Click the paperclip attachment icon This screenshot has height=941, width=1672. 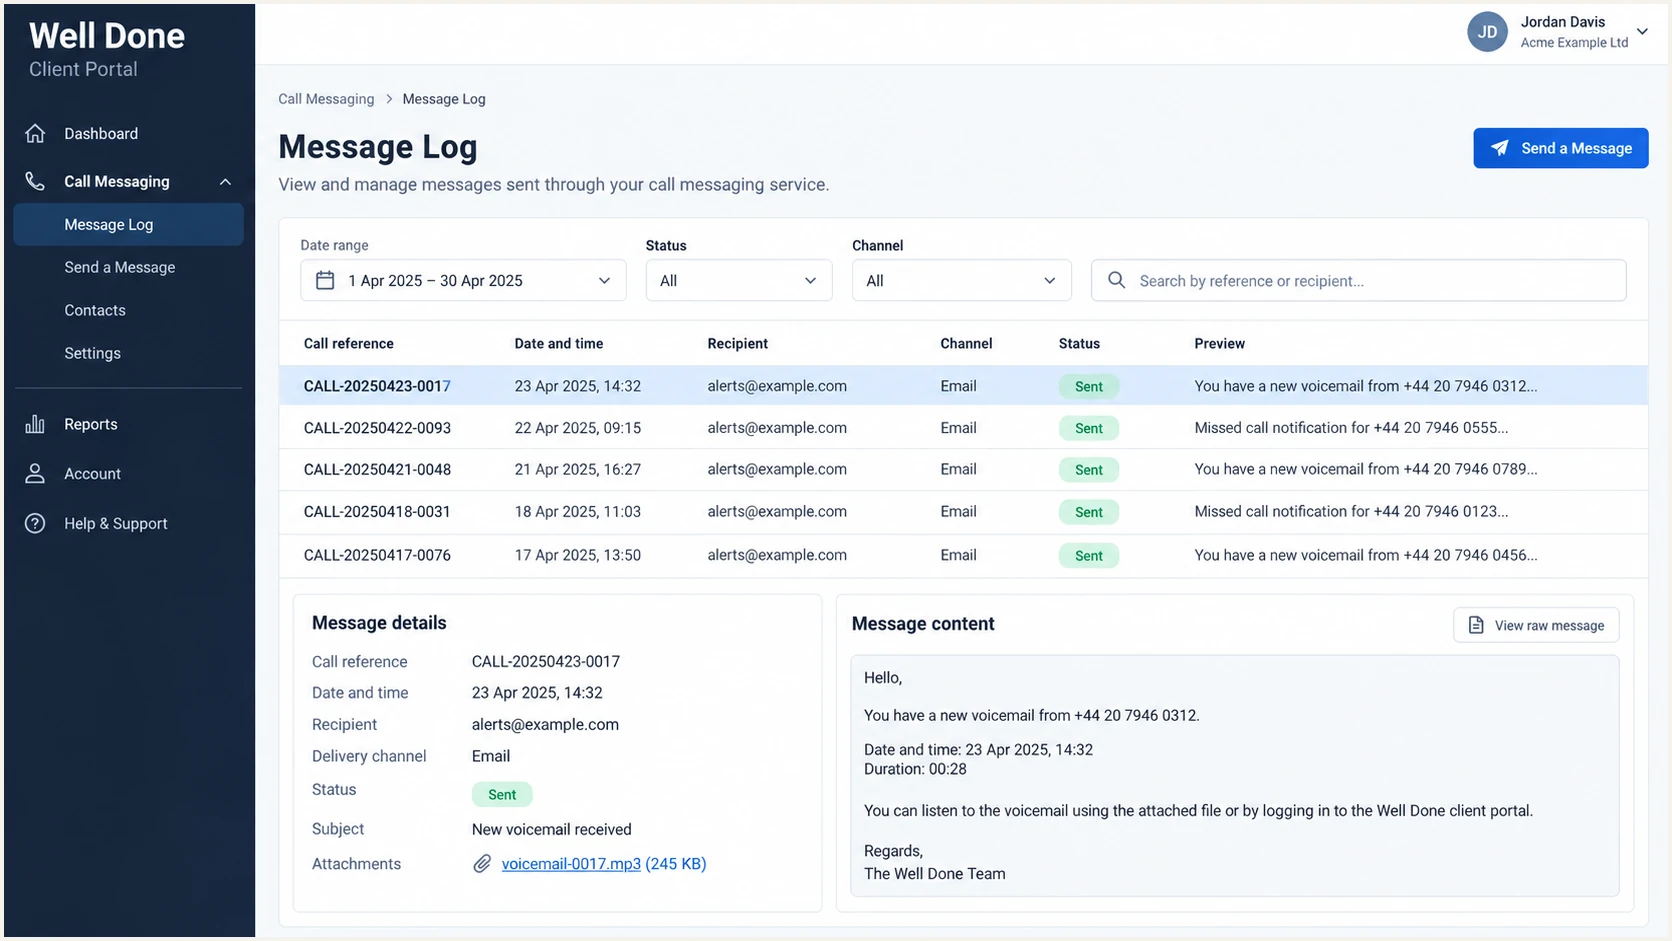coord(482,863)
